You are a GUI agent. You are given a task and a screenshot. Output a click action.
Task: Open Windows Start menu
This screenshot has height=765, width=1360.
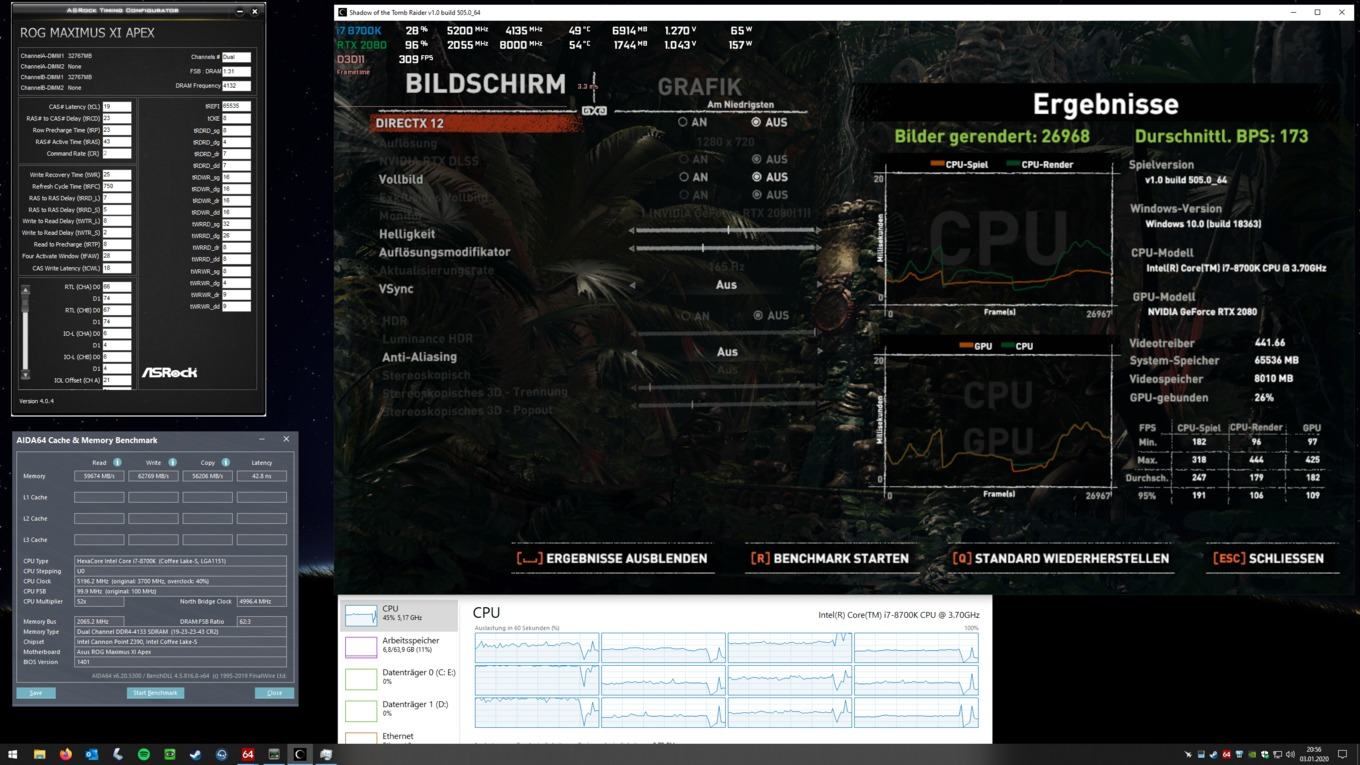click(13, 754)
